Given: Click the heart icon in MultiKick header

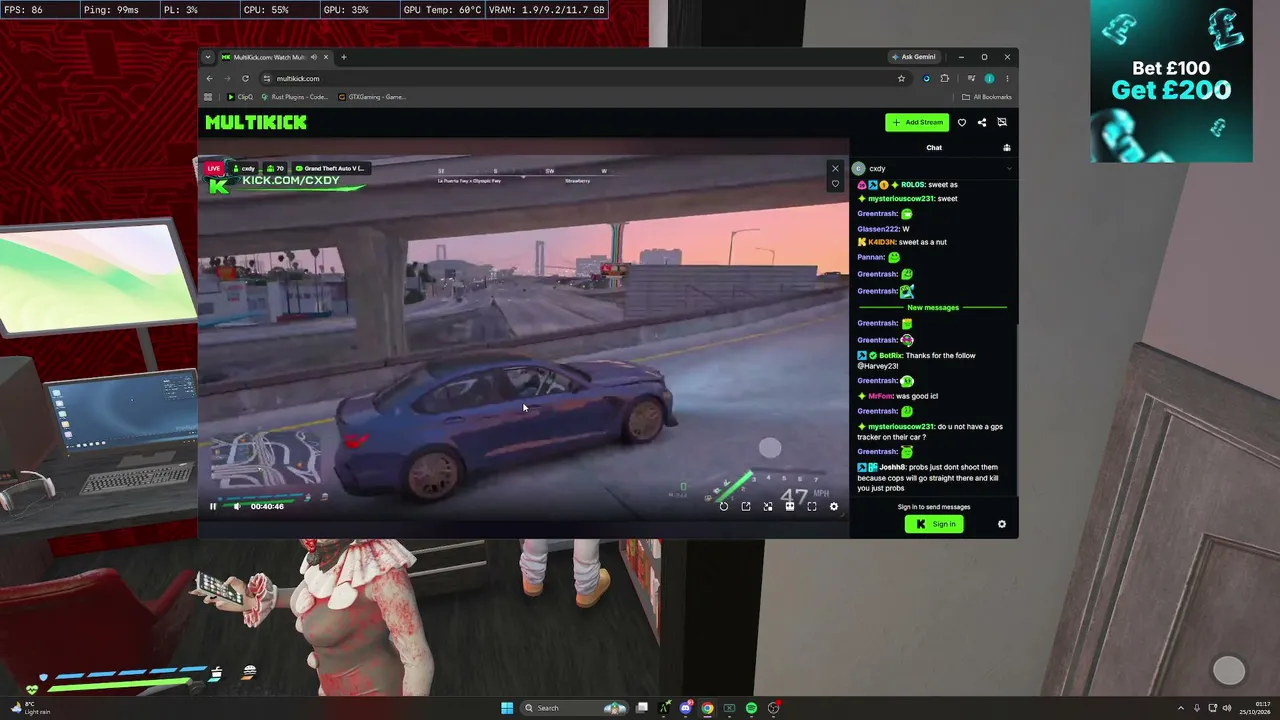Looking at the screenshot, I should [x=962, y=122].
